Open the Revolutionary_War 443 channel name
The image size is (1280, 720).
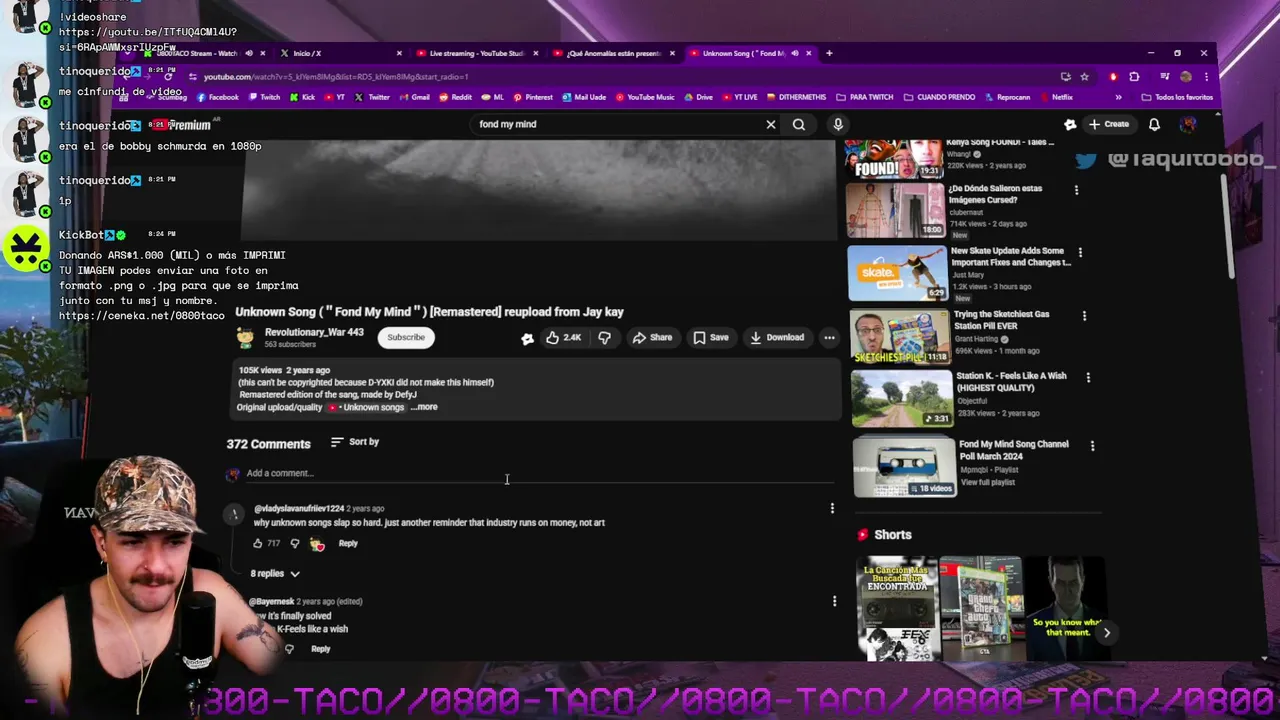[x=314, y=332]
